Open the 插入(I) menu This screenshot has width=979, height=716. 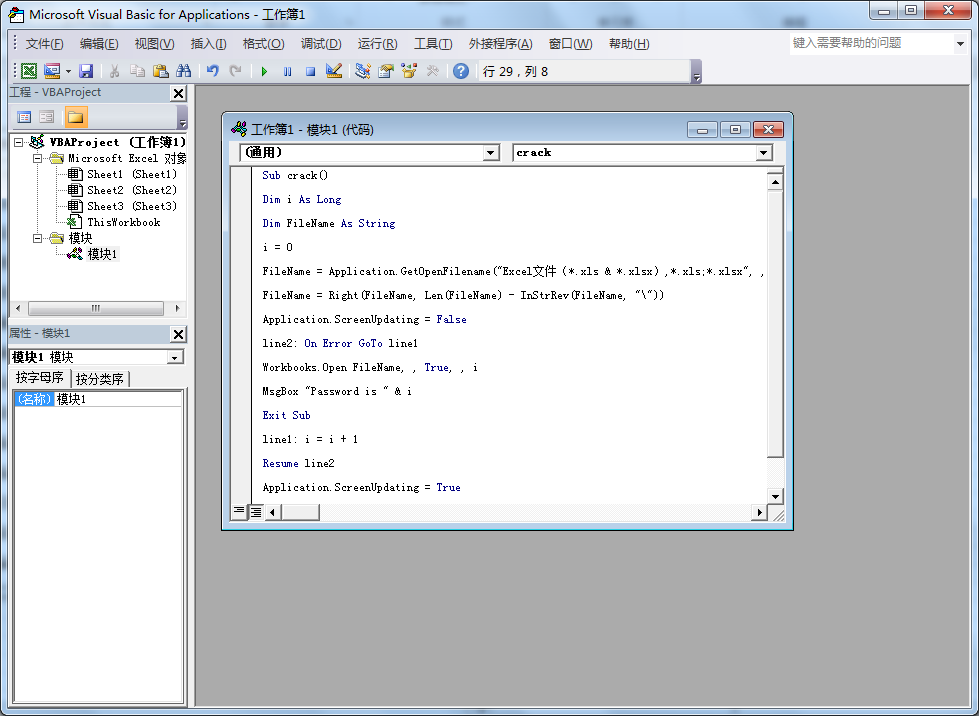pyautogui.click(x=208, y=44)
